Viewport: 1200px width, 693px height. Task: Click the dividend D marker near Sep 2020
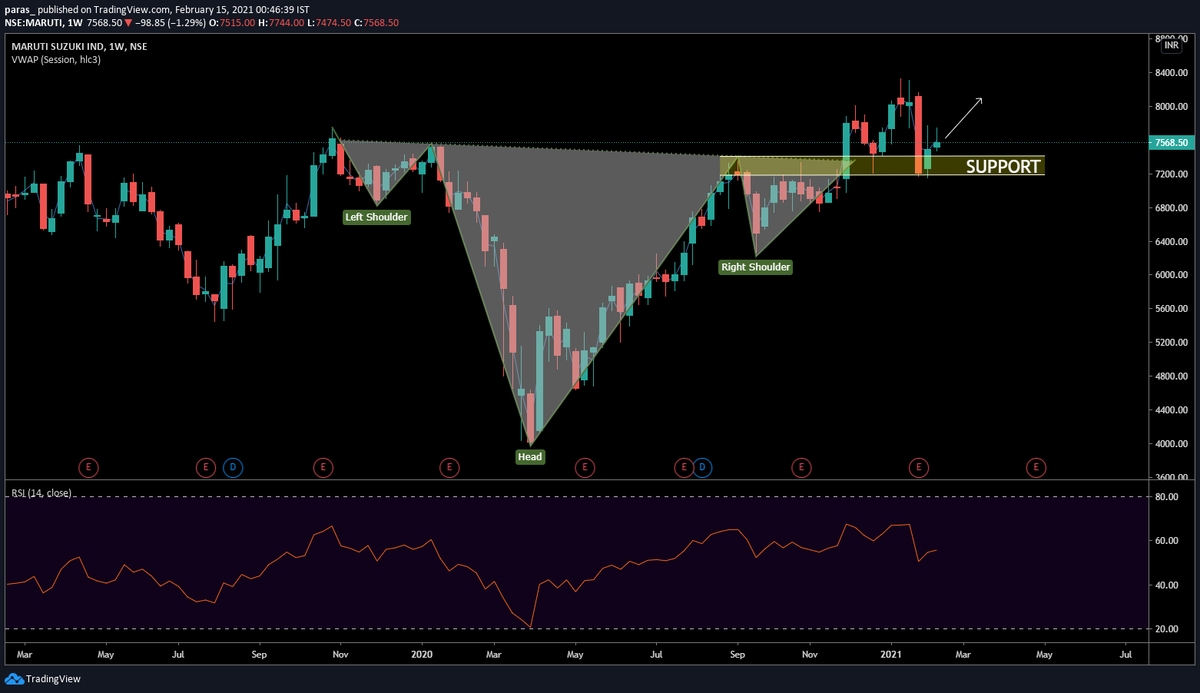point(702,466)
